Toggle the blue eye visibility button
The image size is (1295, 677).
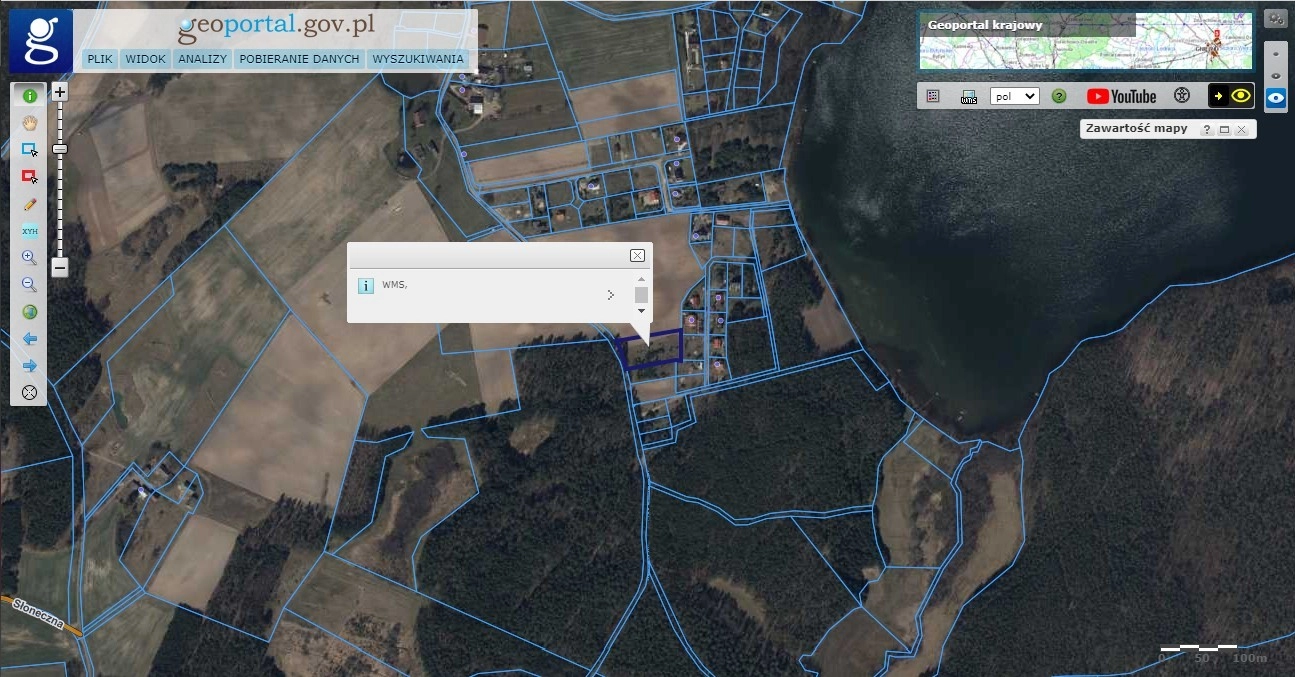1275,98
